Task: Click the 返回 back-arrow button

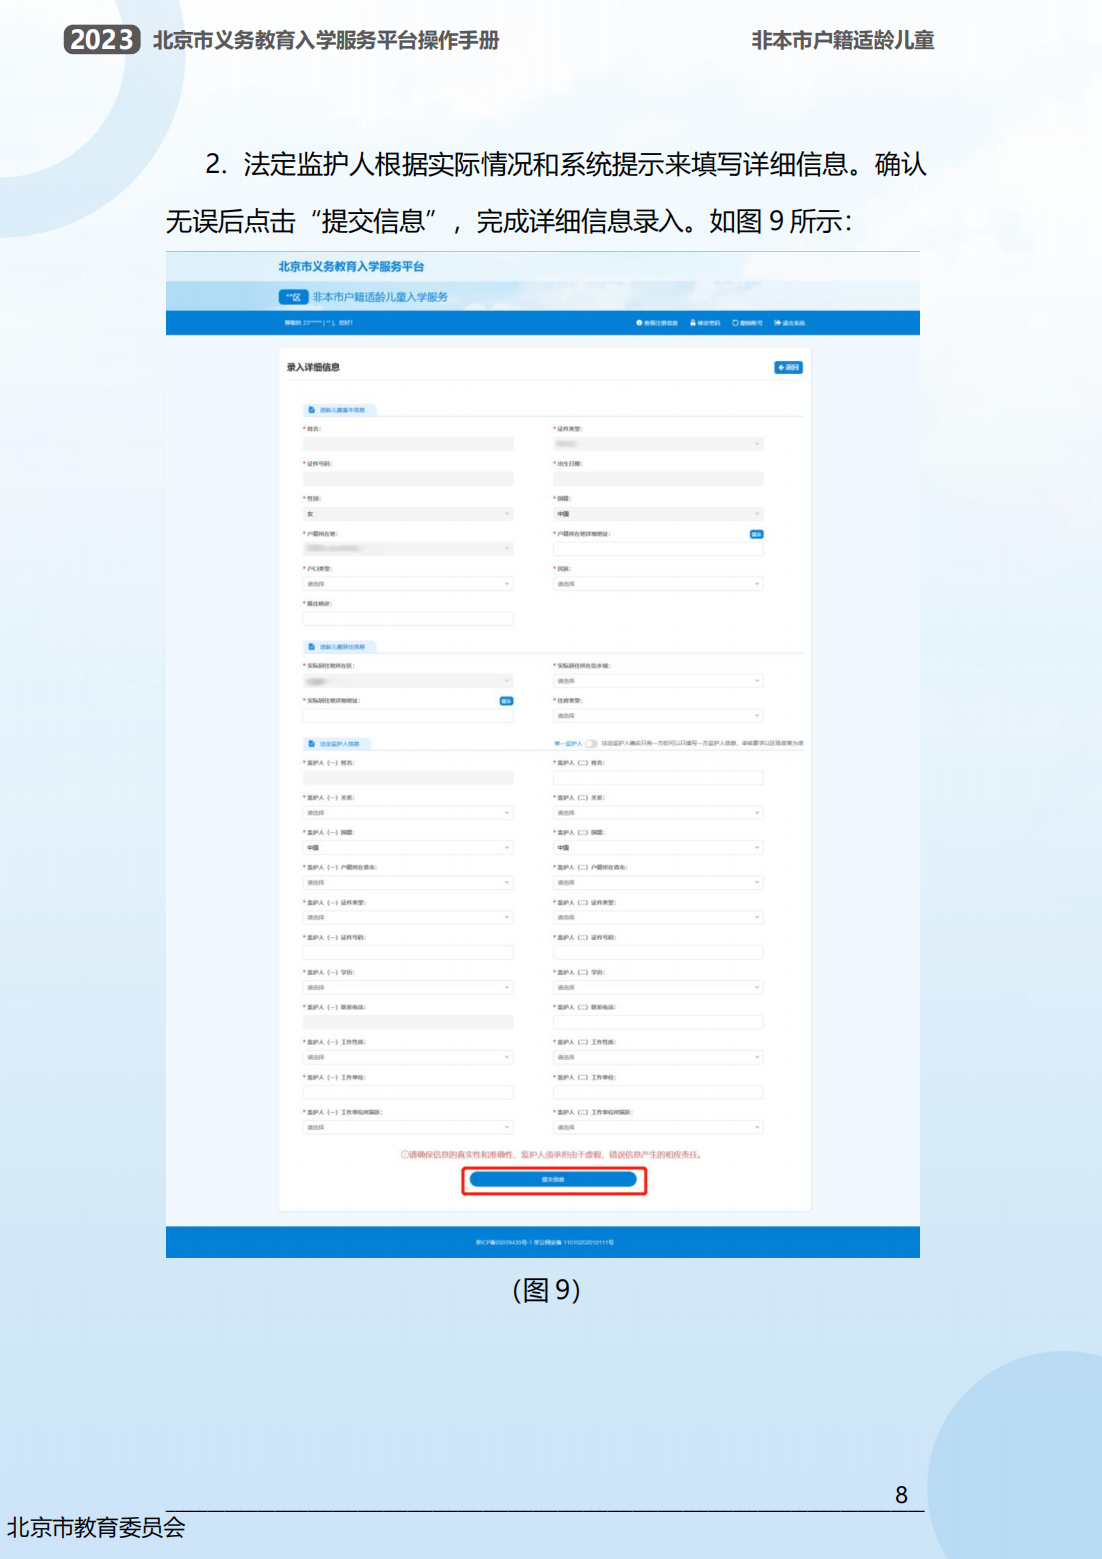Action: point(788,366)
